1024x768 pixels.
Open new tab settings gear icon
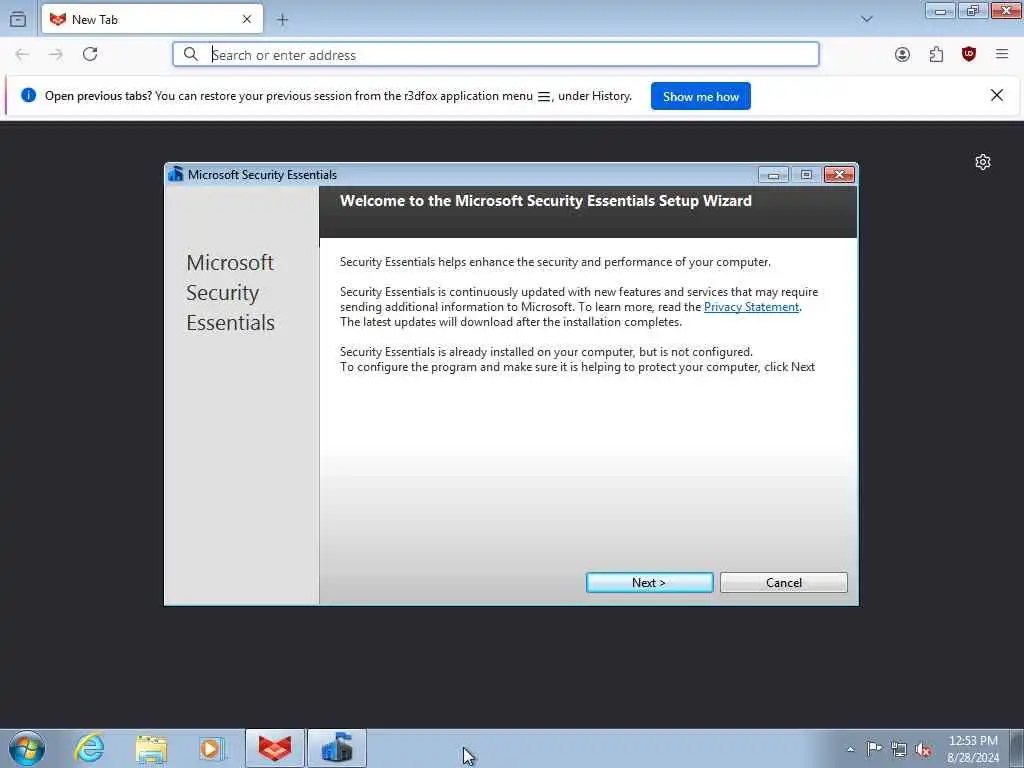(x=983, y=162)
